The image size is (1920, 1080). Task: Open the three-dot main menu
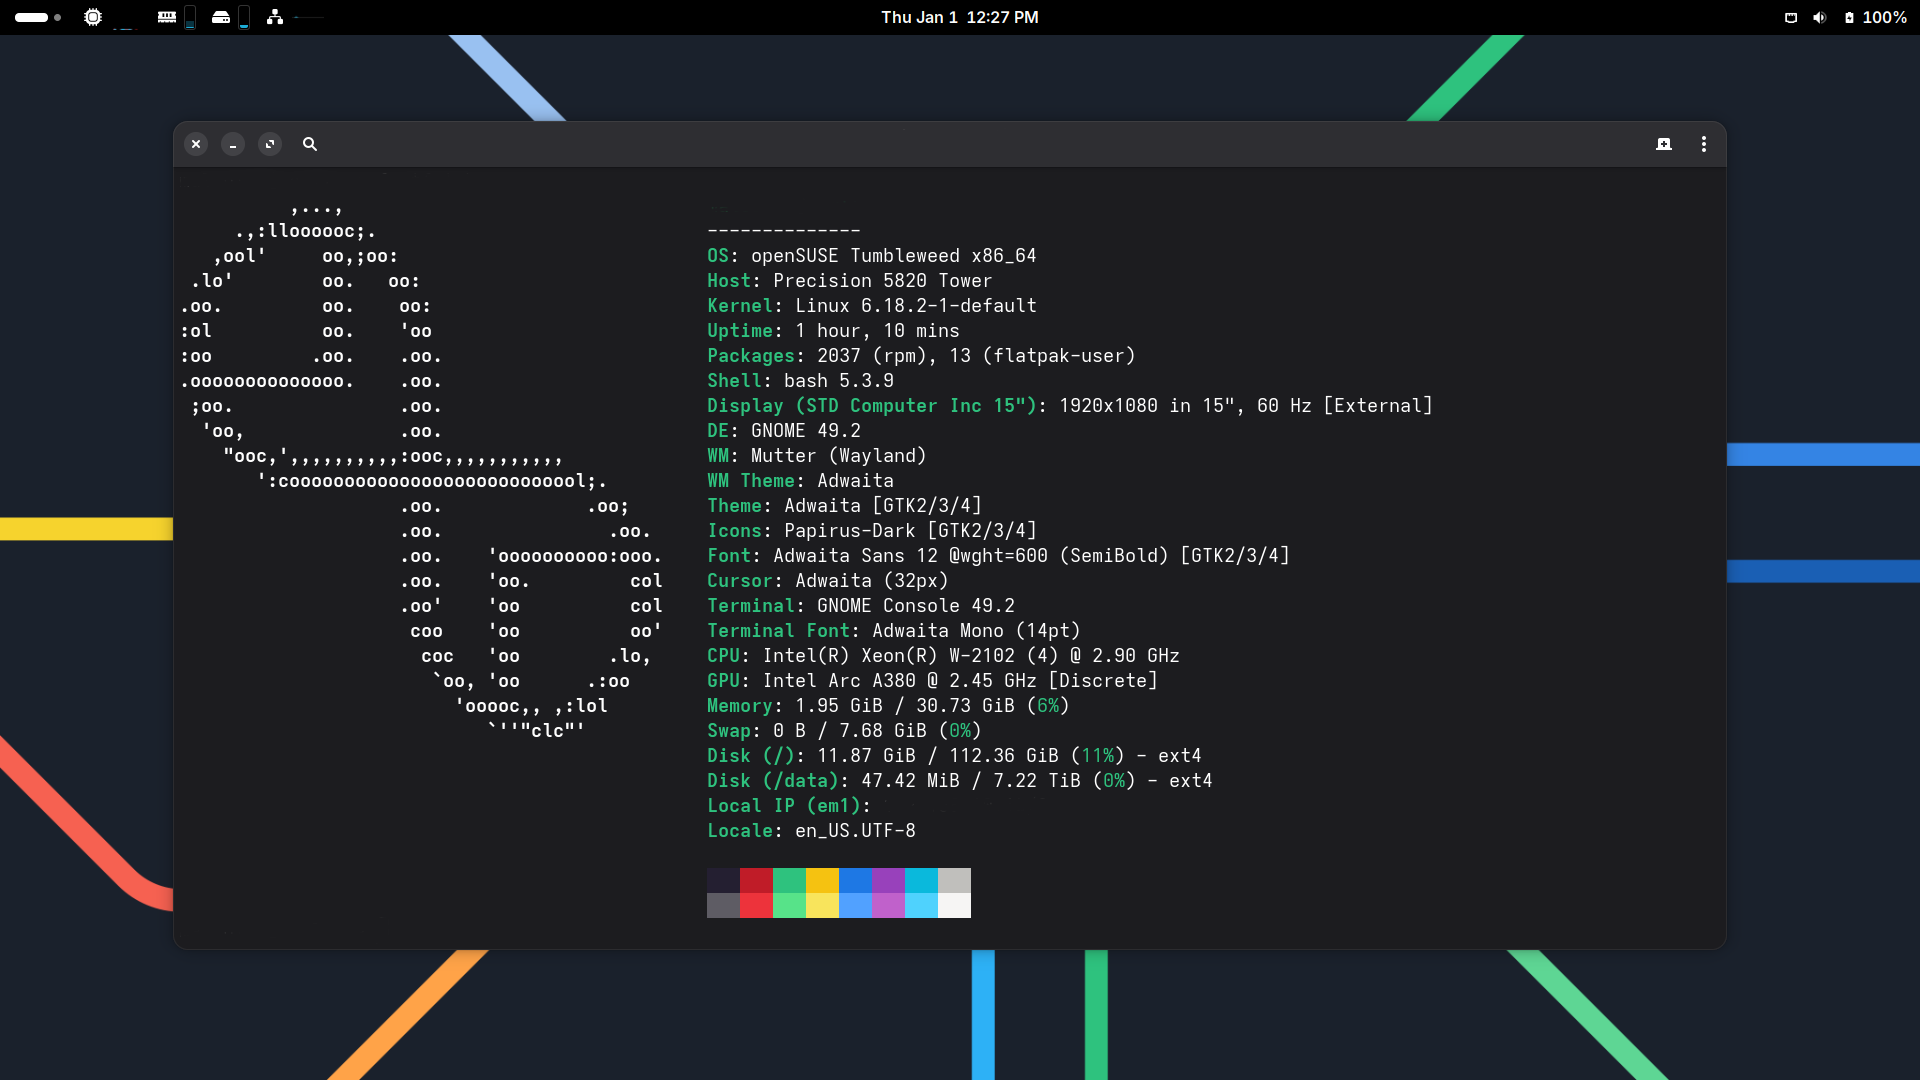coord(1704,144)
